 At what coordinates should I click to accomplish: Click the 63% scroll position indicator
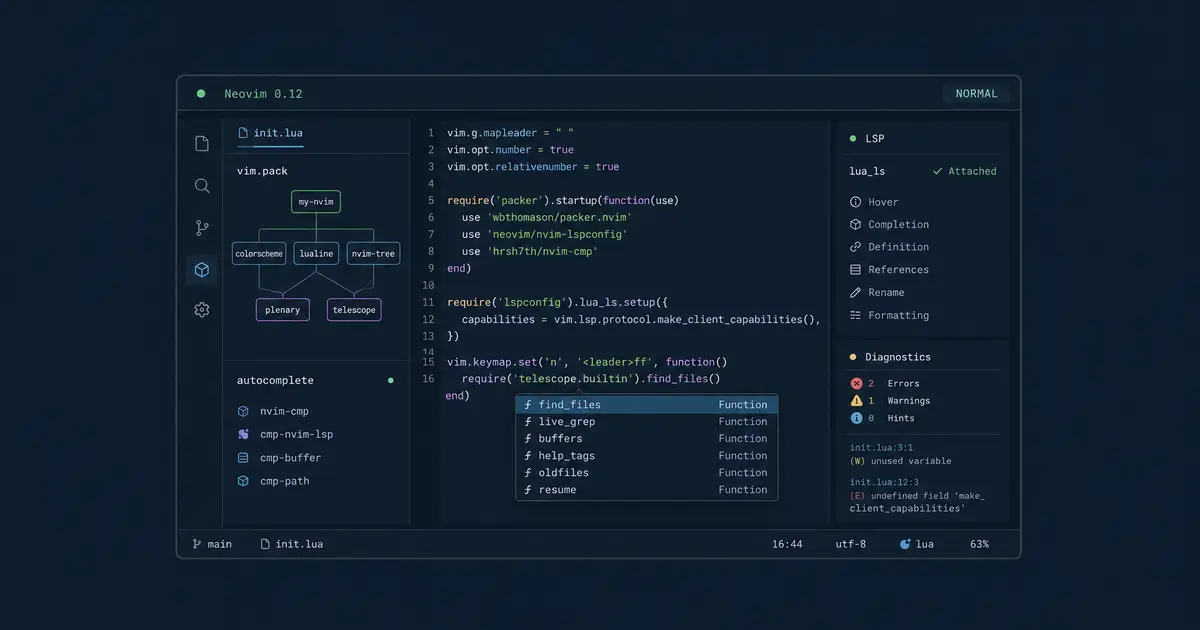[x=979, y=544]
